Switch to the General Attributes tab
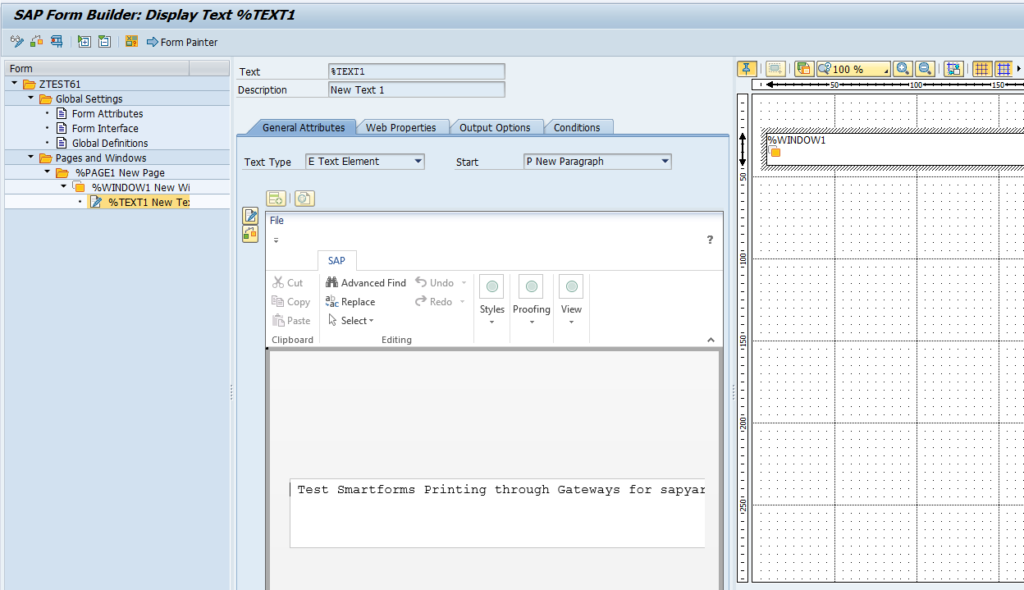 (x=303, y=128)
